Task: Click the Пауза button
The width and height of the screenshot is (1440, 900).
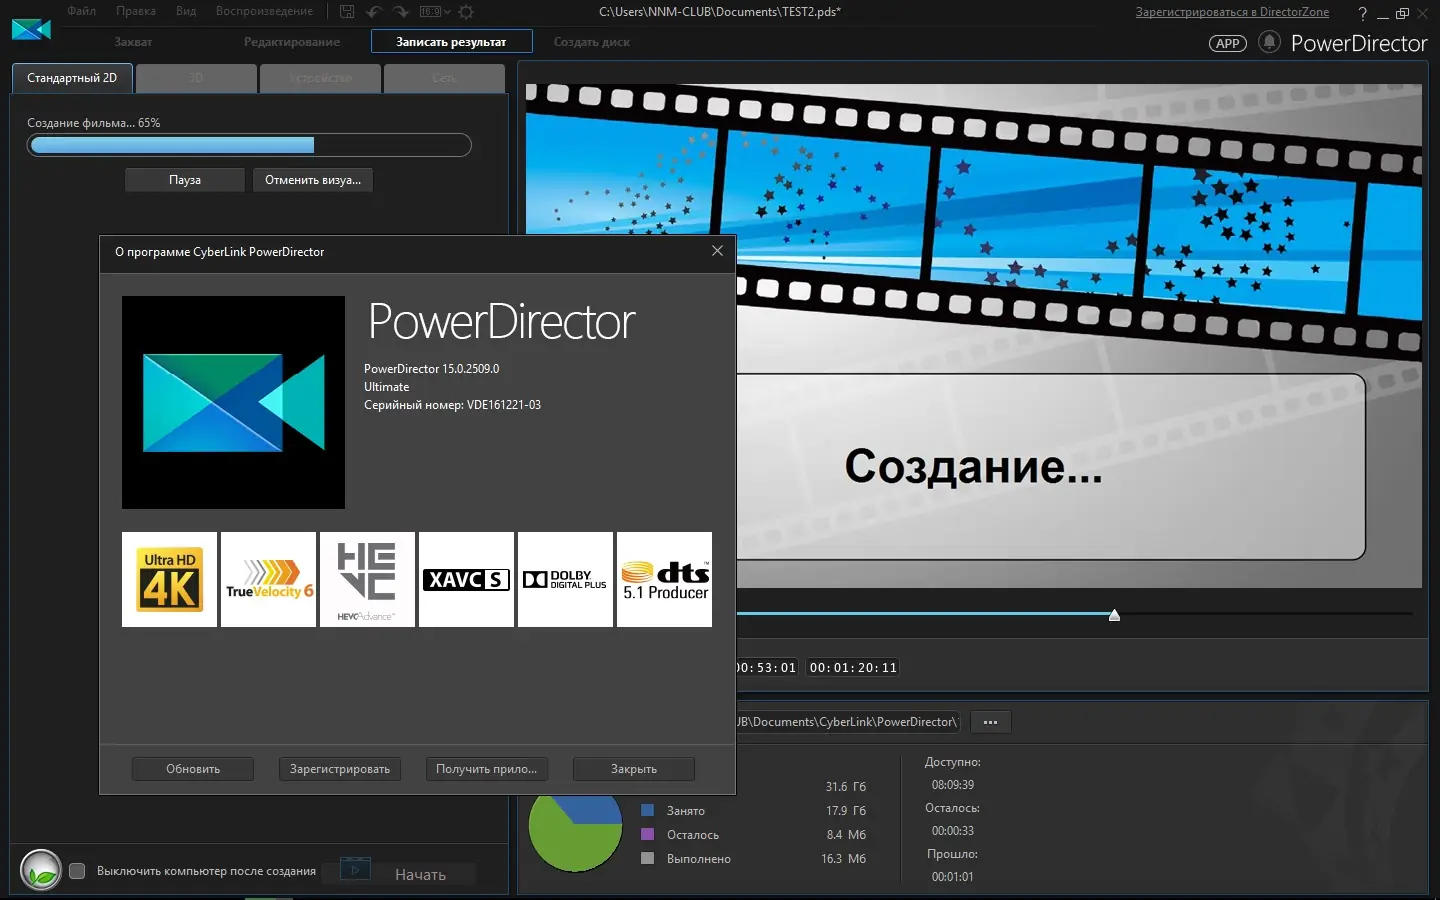Action: tap(185, 180)
